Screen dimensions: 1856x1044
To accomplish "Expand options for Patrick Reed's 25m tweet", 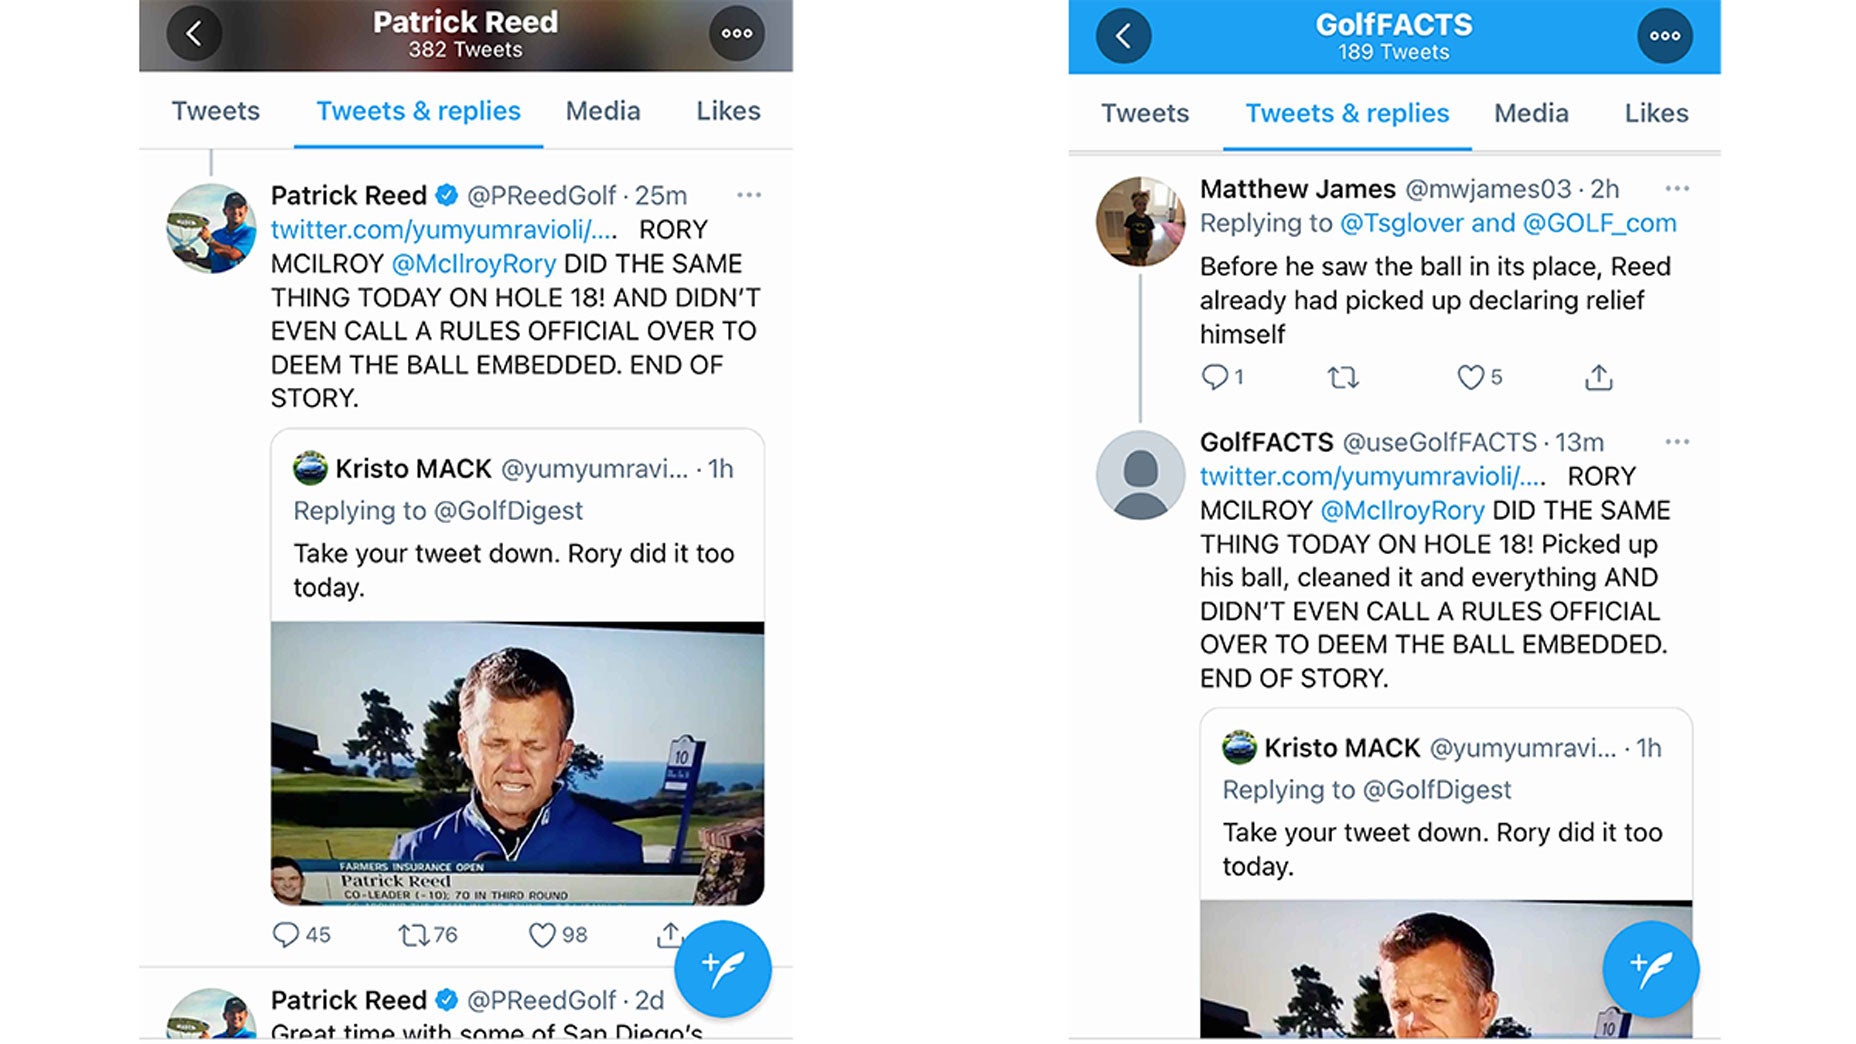I will pos(749,195).
